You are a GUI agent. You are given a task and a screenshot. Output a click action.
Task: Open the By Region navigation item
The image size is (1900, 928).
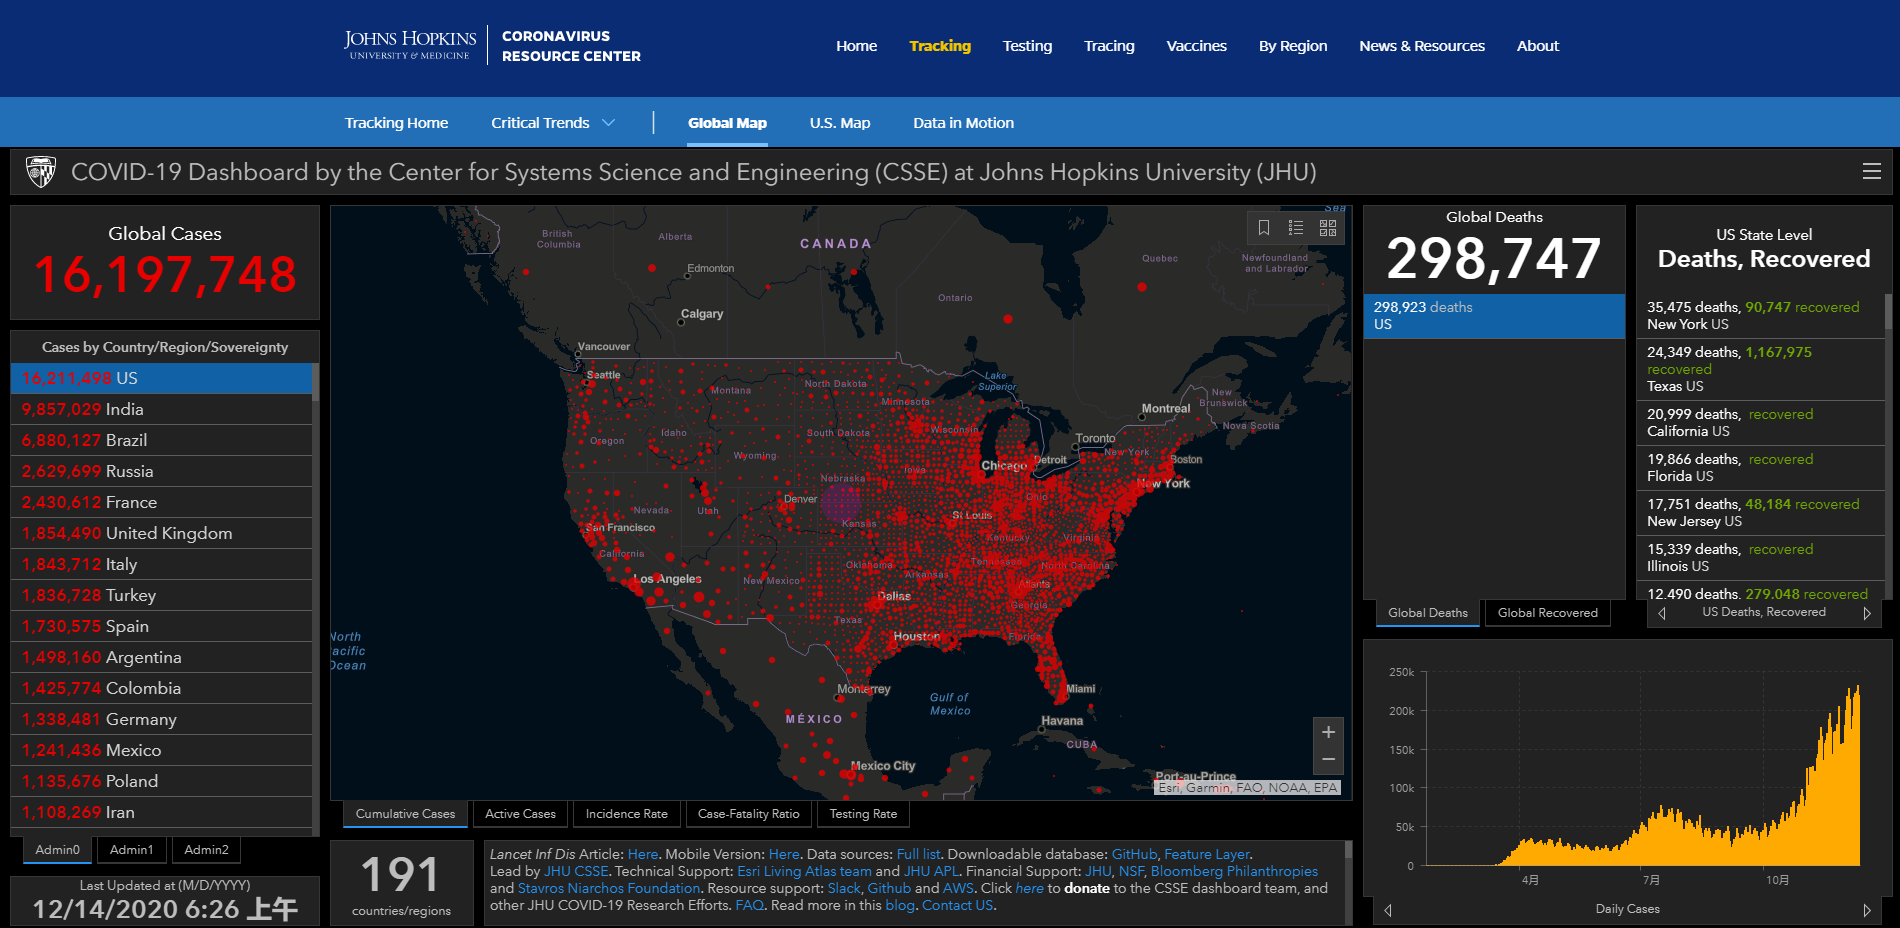click(x=1293, y=46)
